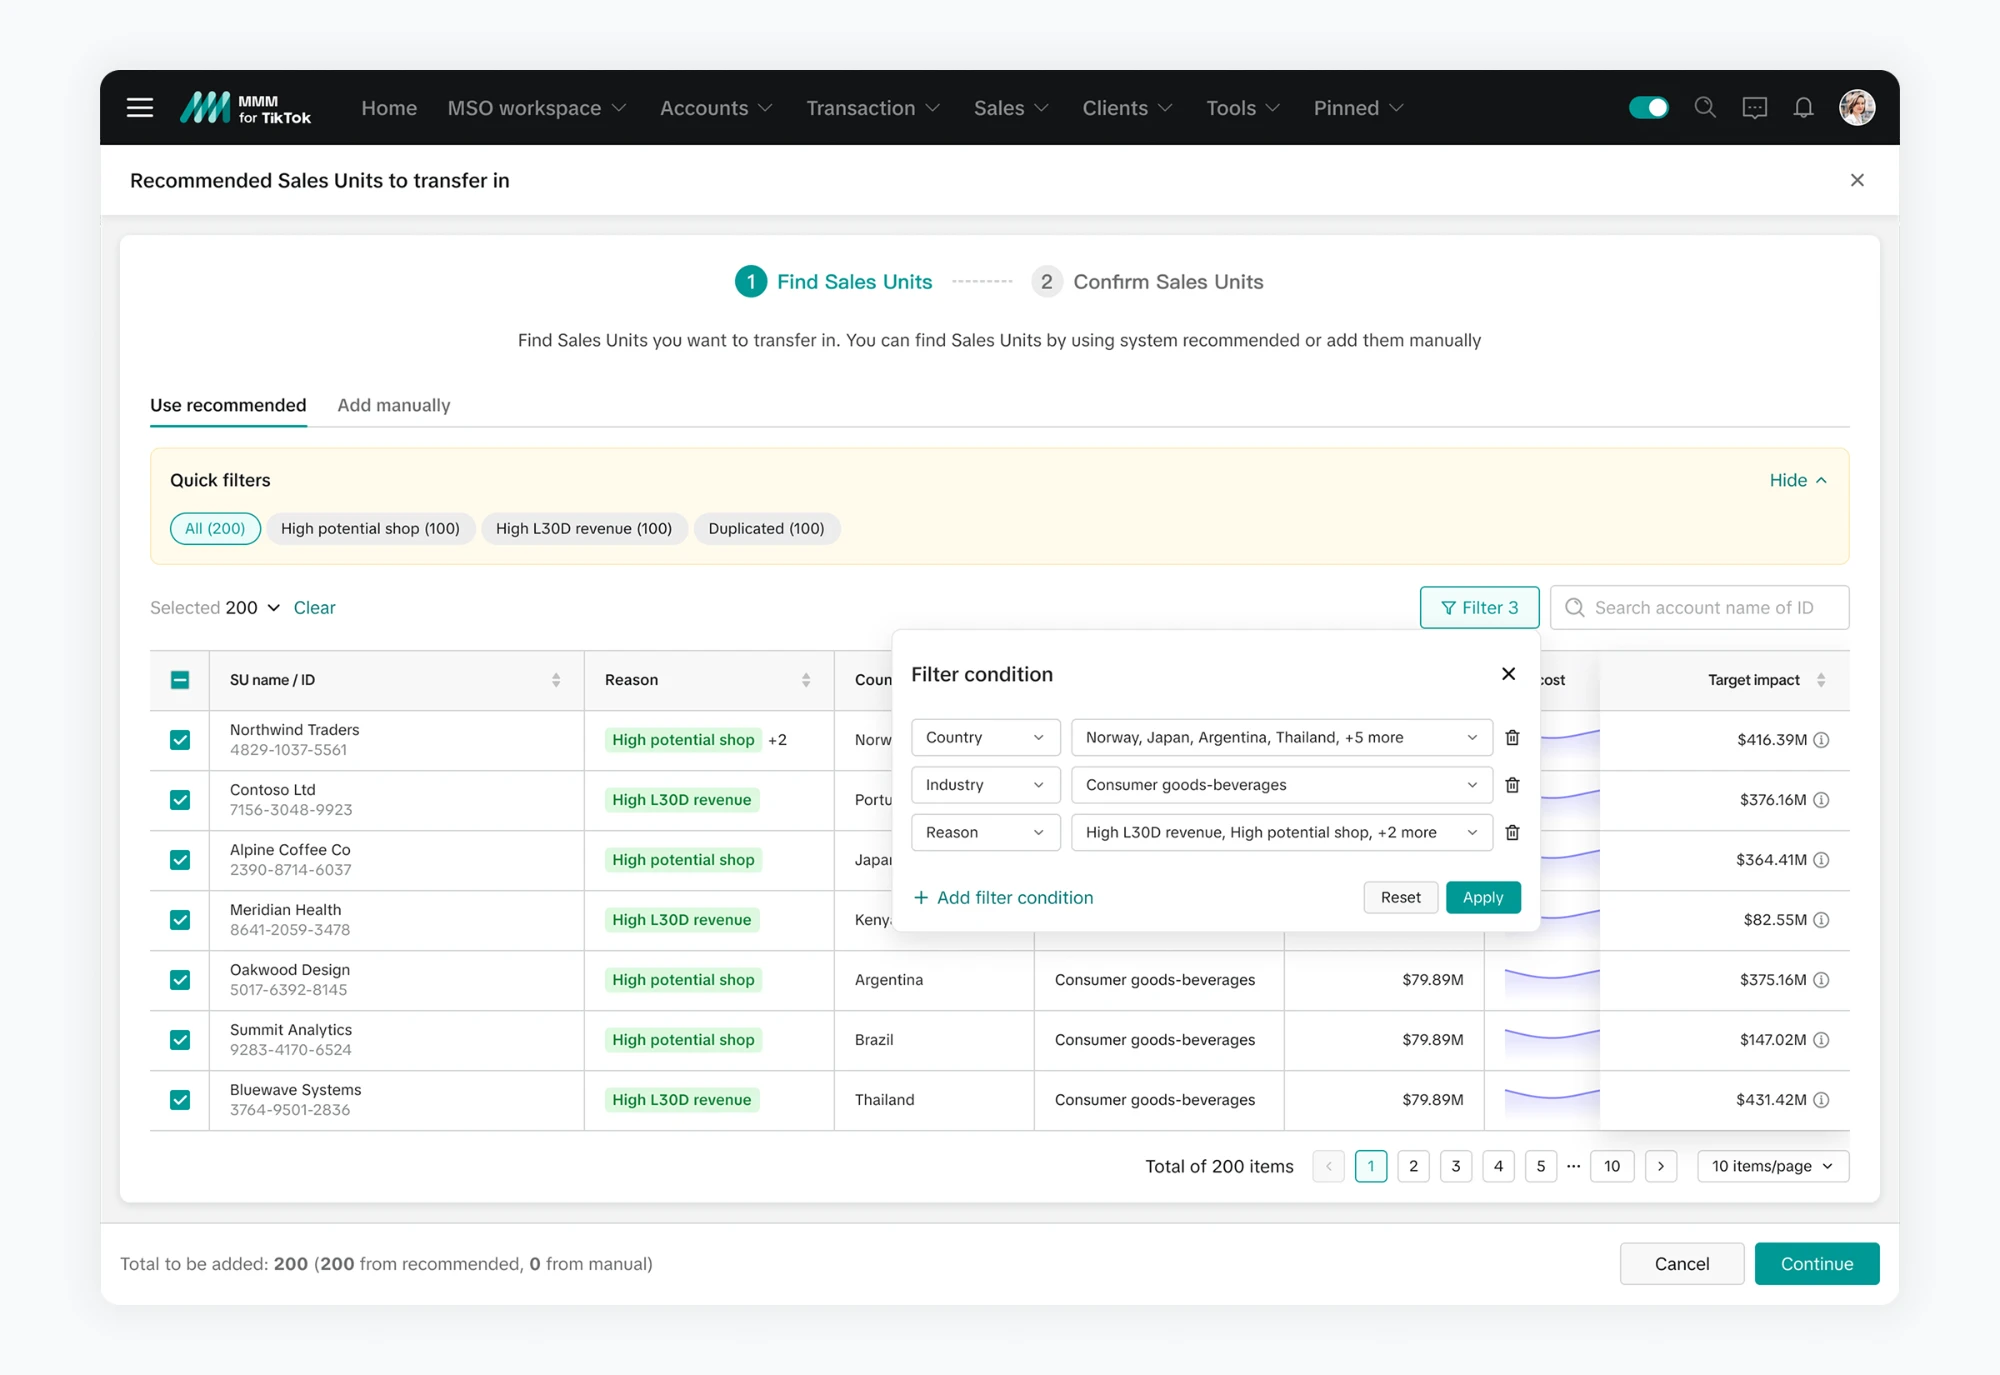Open the Reason field dropdown
This screenshot has width=2000, height=1375.
point(985,832)
